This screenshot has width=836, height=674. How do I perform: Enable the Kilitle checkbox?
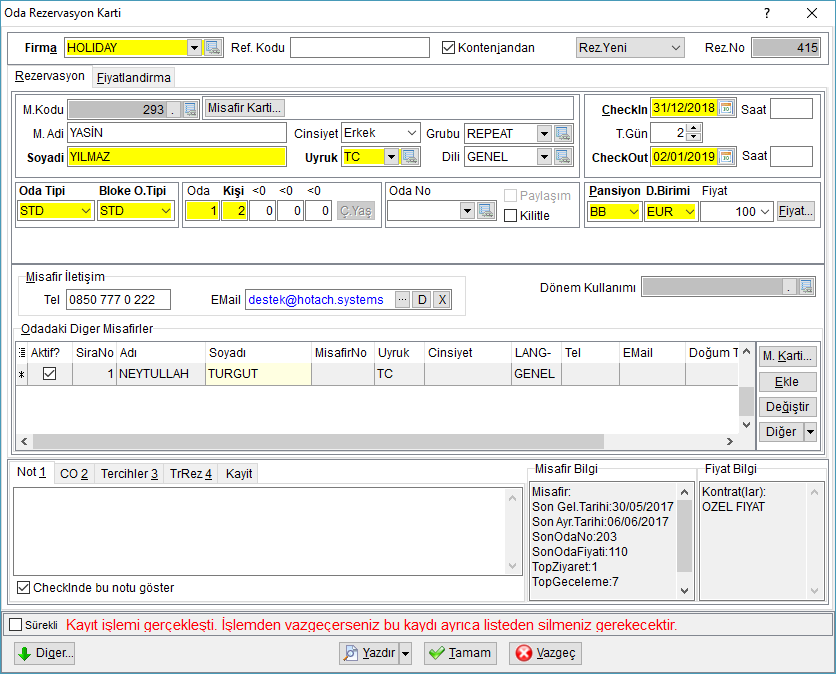point(510,215)
